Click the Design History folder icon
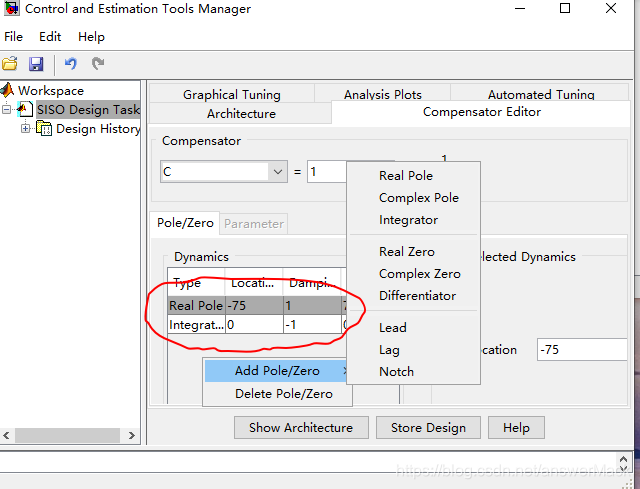 click(x=44, y=129)
